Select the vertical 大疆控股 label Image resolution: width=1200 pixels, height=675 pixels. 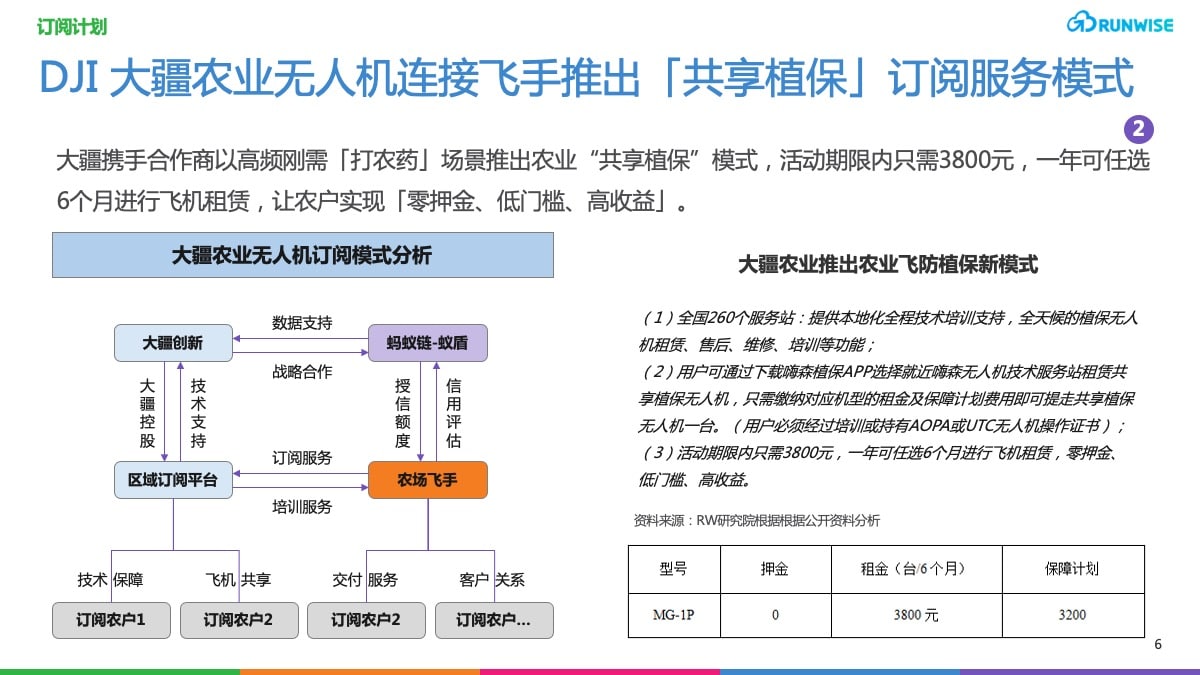(147, 412)
